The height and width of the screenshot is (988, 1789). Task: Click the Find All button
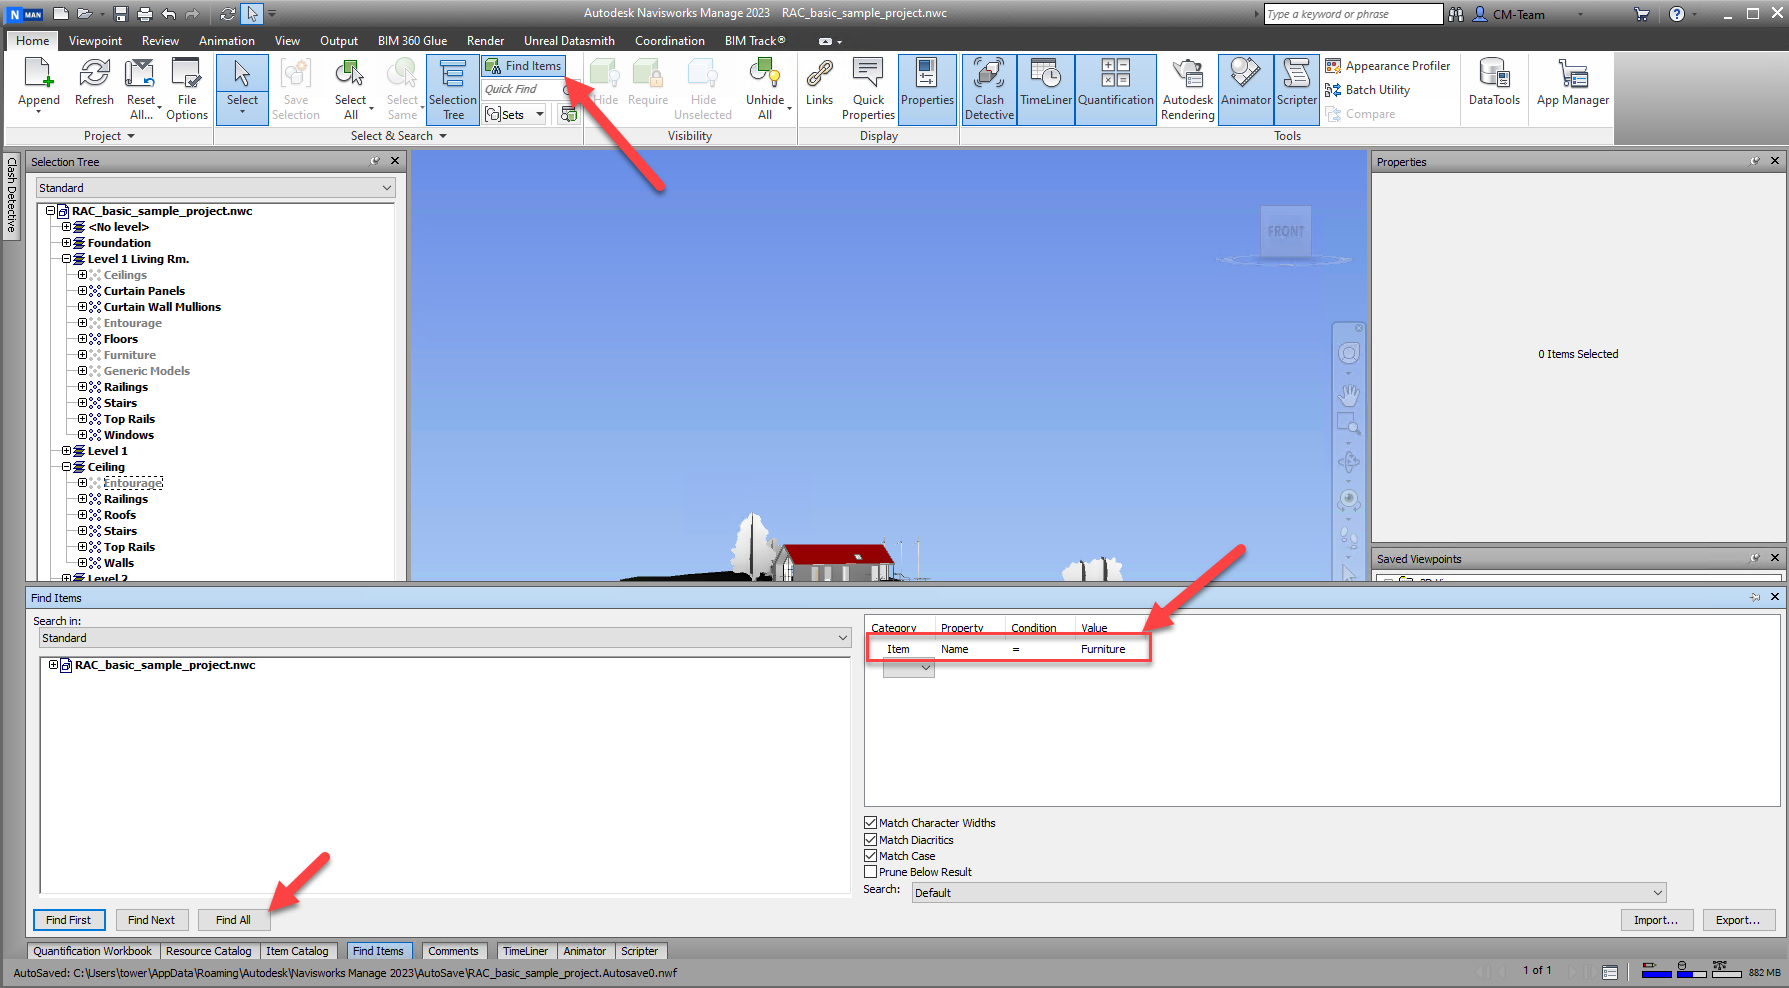[233, 920]
